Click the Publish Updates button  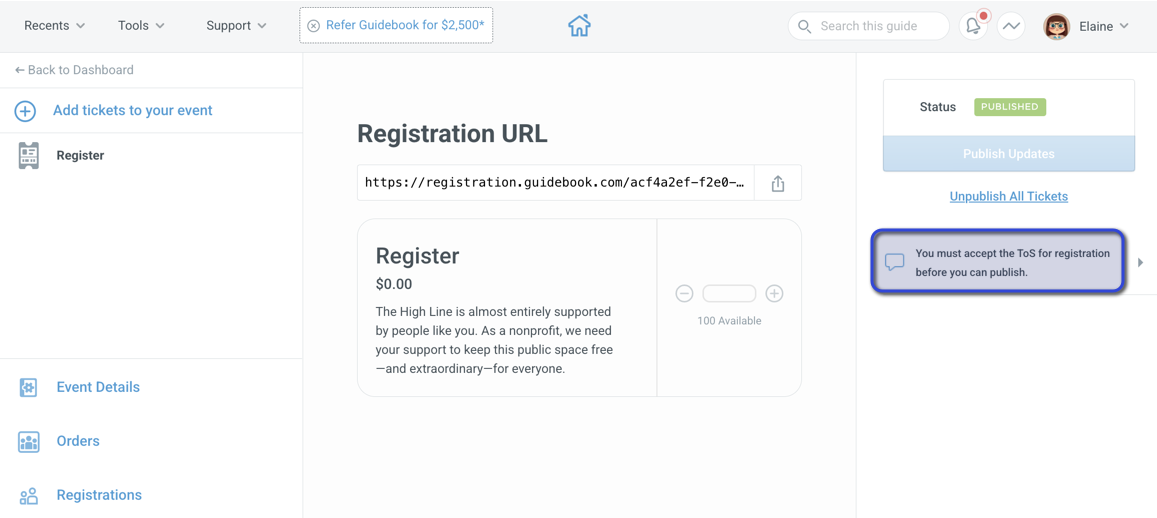[x=1009, y=153]
